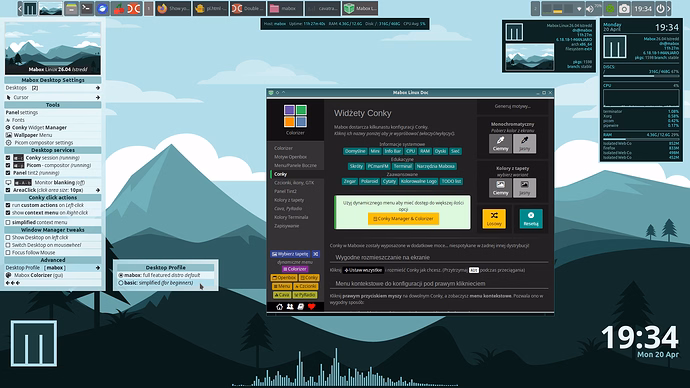
Task: Toggle run custom actions on Left-click
Action: [8, 205]
